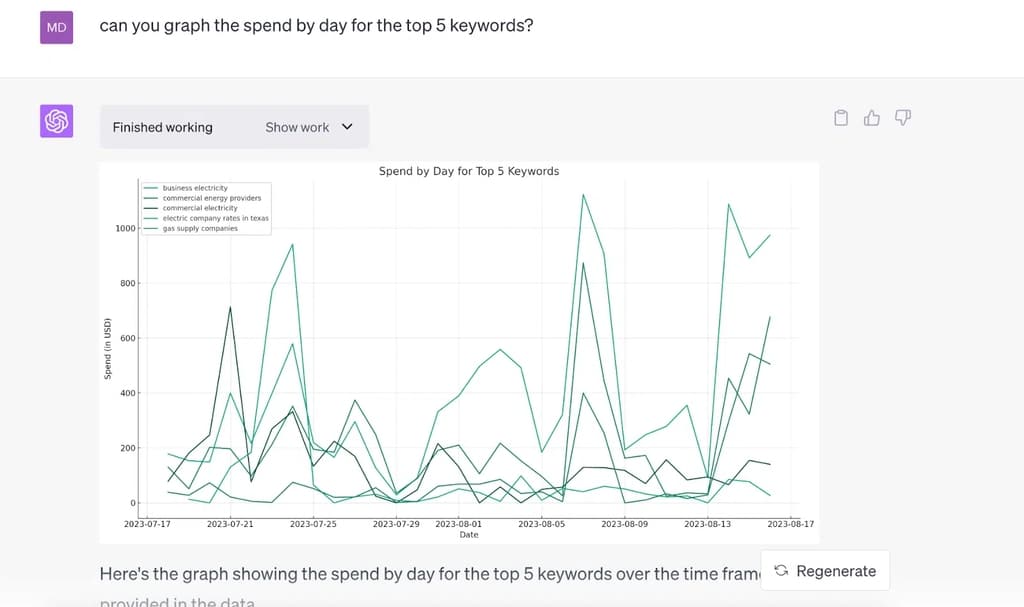Viewport: 1024px width, 607px height.
Task: Click the ChatGPT assistant avatar icon
Action: (56, 120)
